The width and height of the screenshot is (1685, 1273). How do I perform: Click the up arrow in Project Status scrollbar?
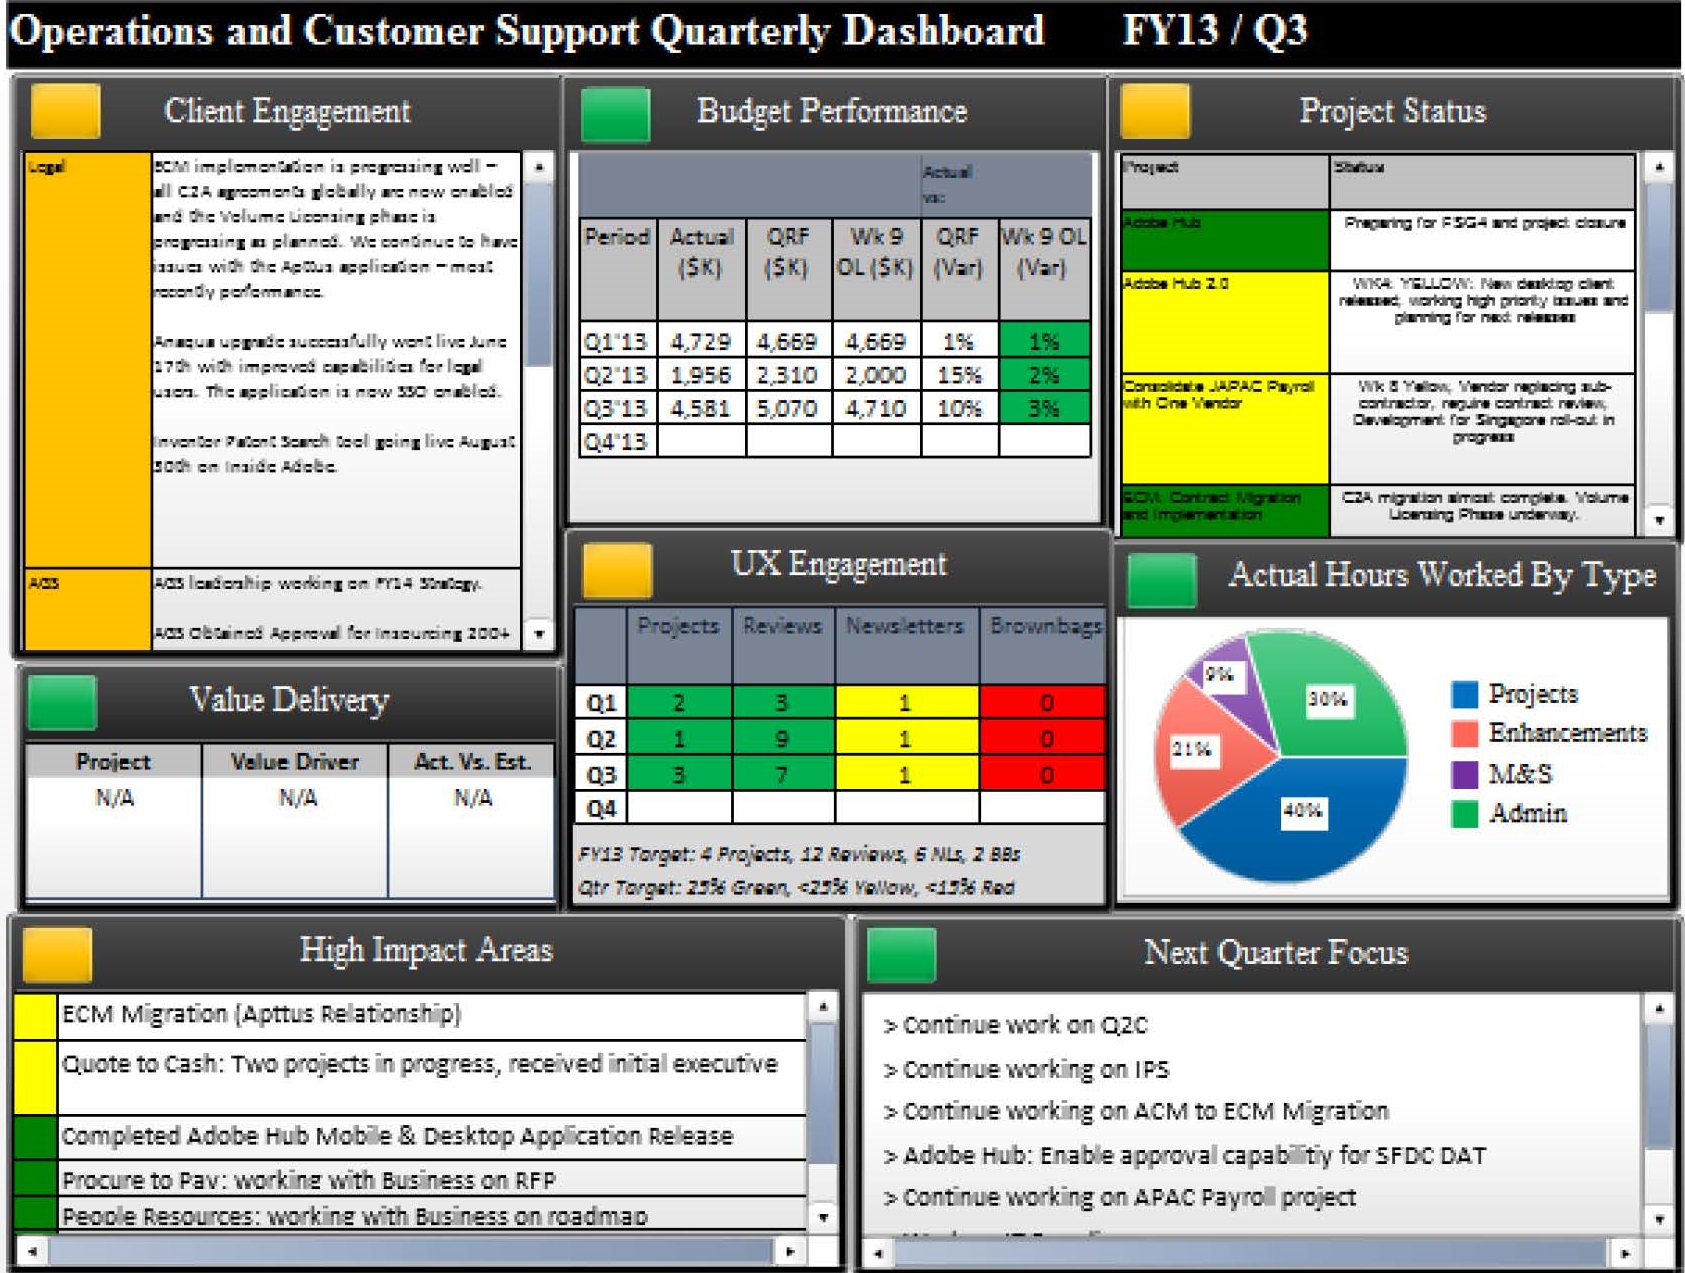(1659, 167)
